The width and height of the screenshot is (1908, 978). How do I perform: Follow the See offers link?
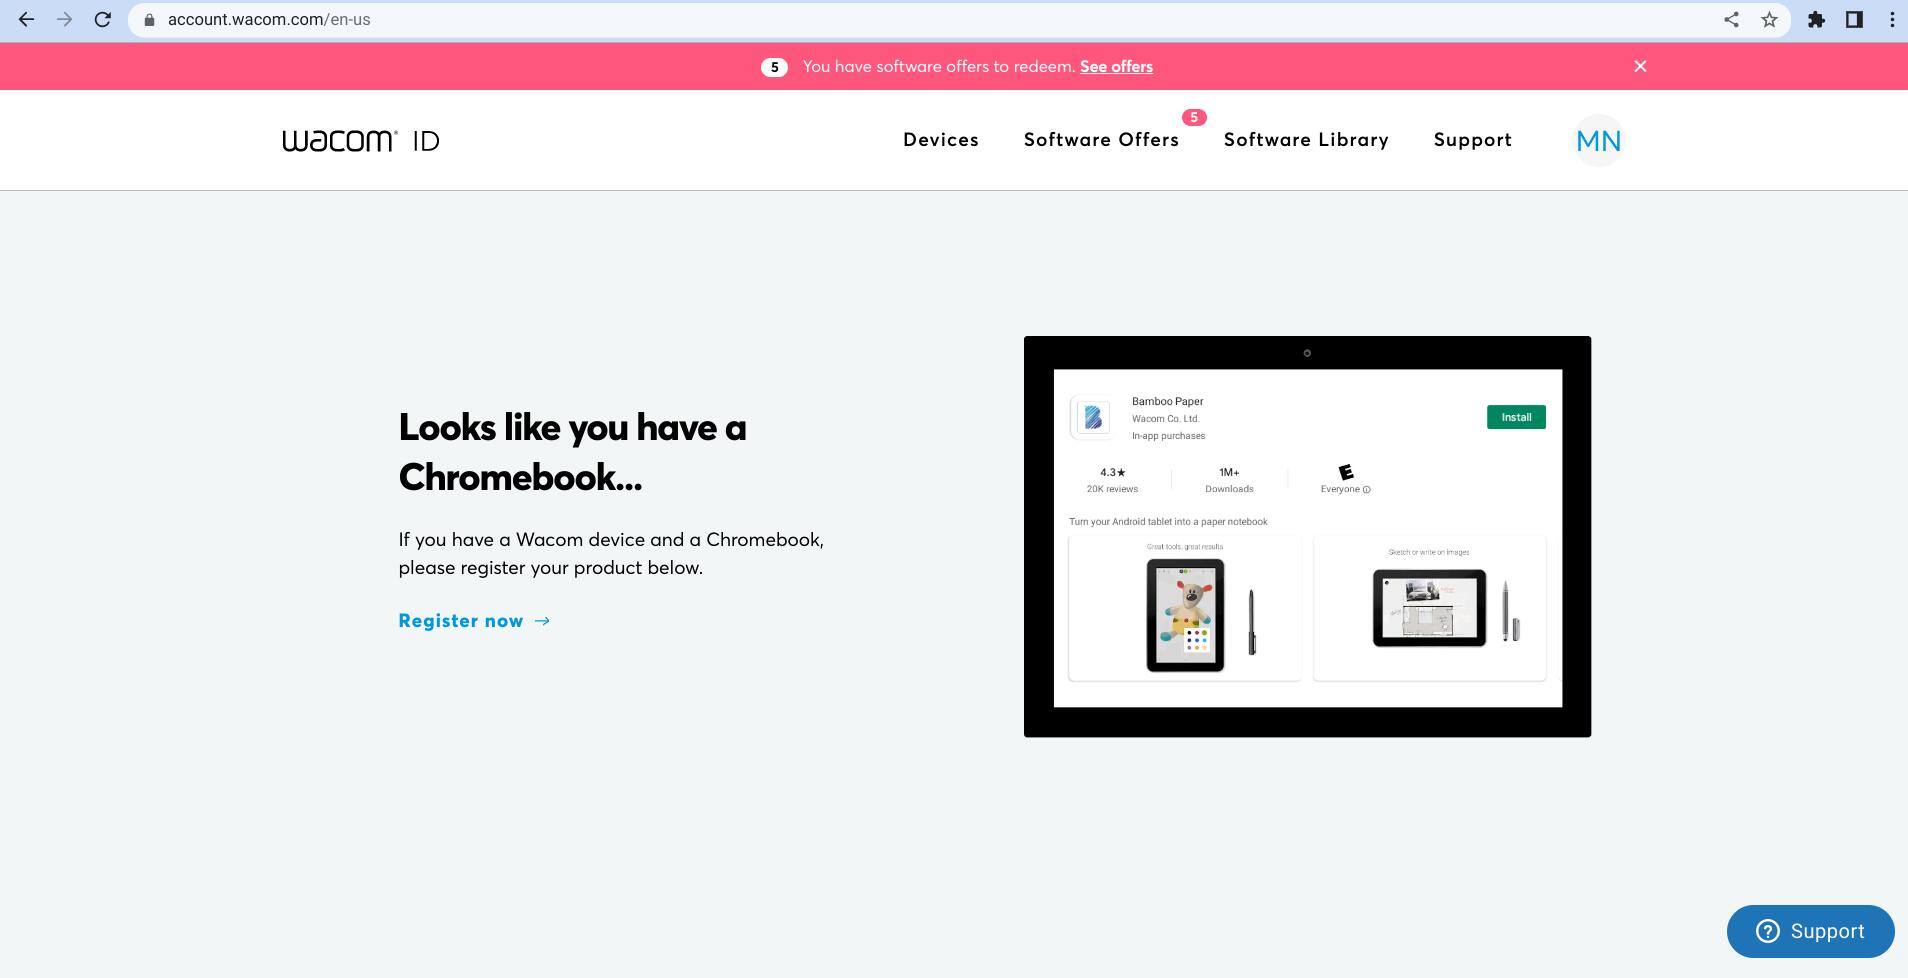point(1116,67)
